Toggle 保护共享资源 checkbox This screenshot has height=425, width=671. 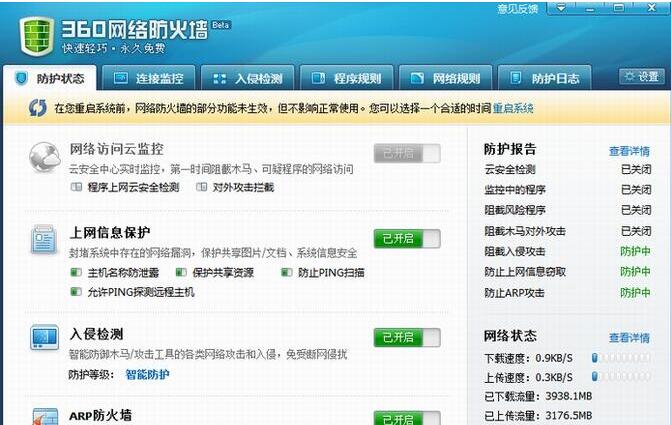[x=181, y=273]
